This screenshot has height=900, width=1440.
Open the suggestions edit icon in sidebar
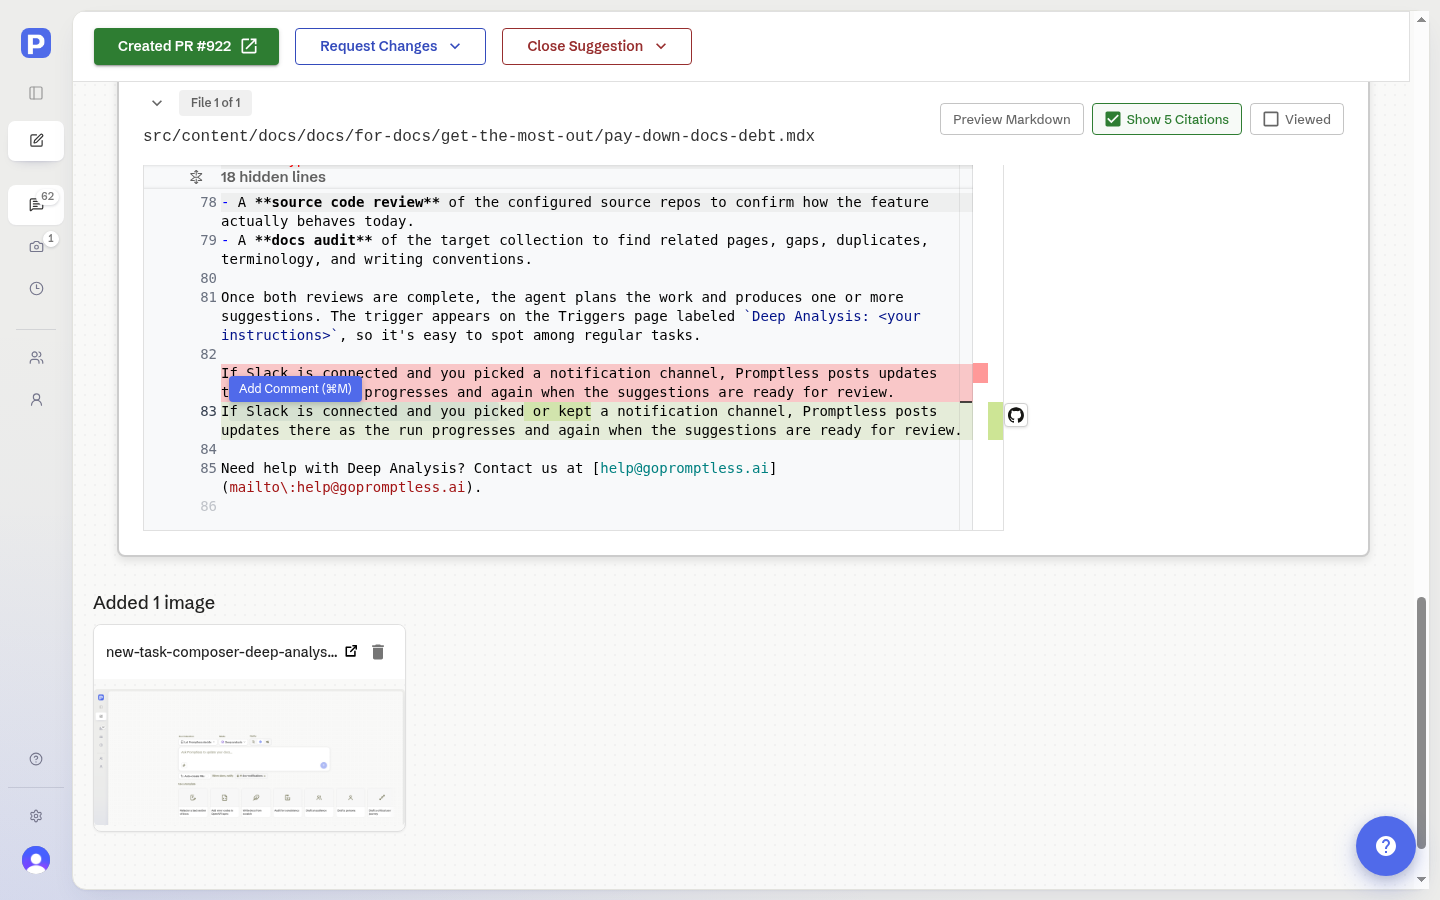(x=36, y=141)
